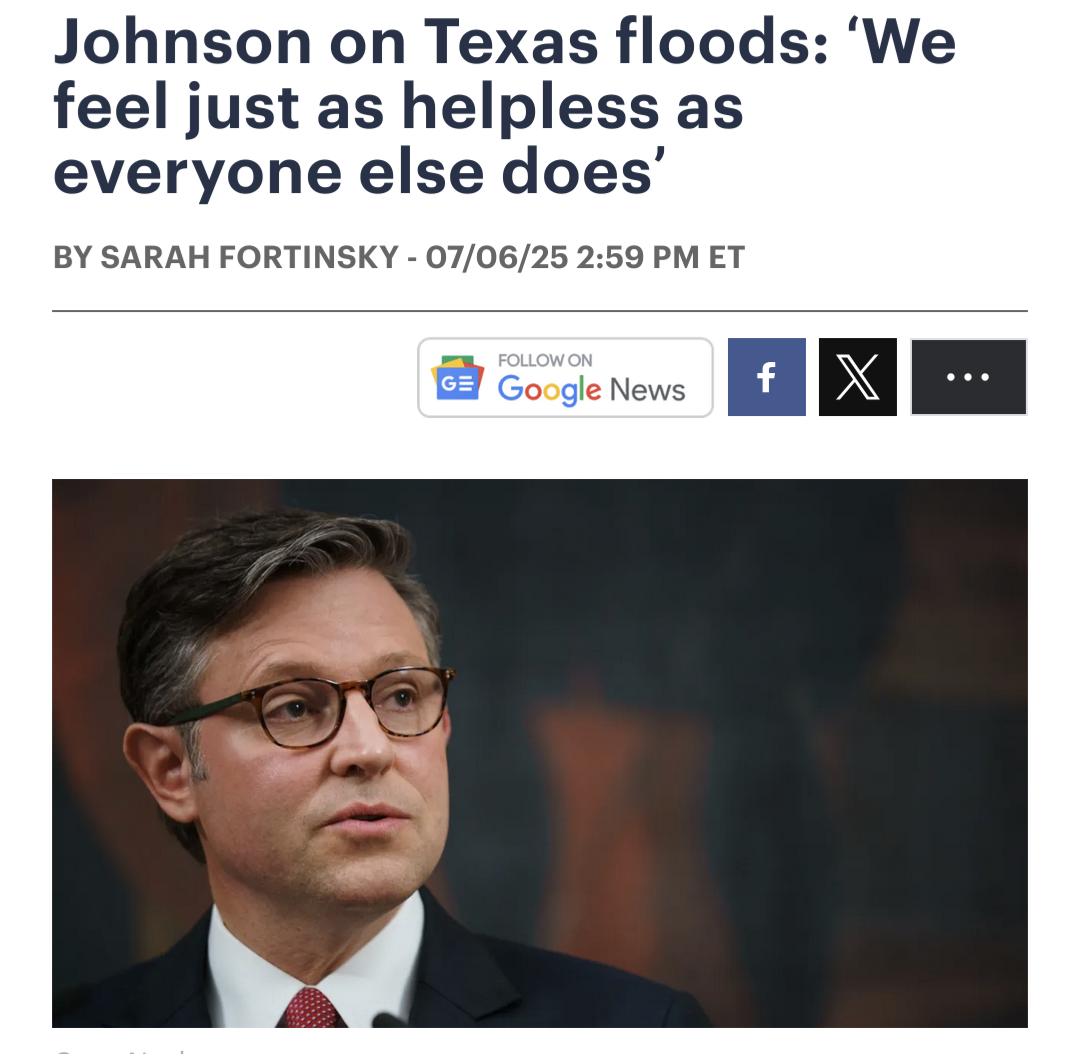1080x1054 pixels.
Task: Click the colorful Google News logo icon
Action: (457, 378)
